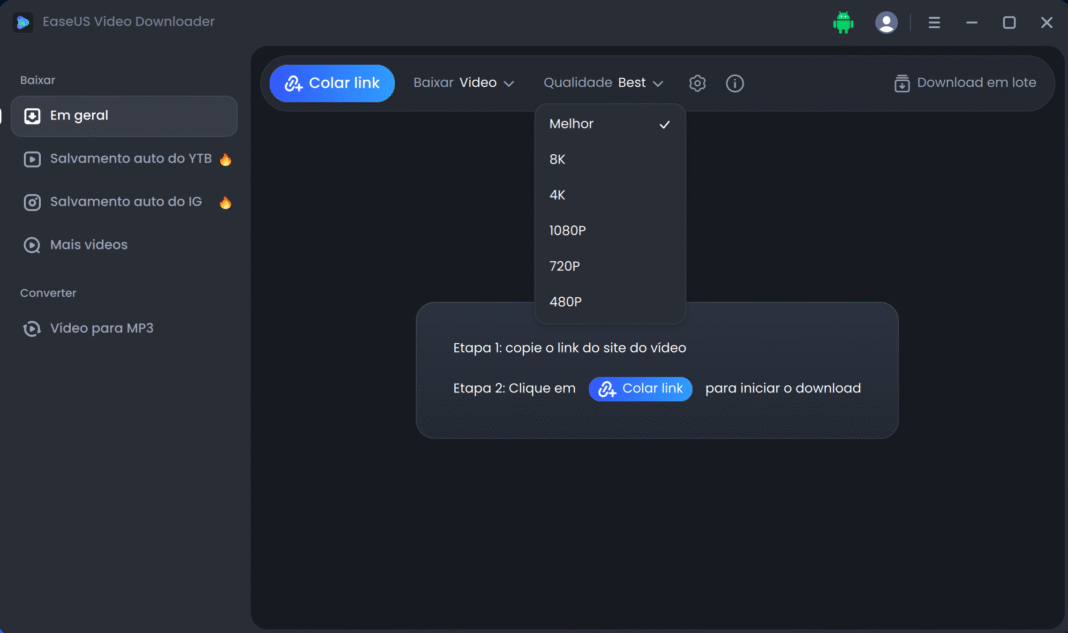Expand the Qualidade Best dropdown

[x=602, y=83]
